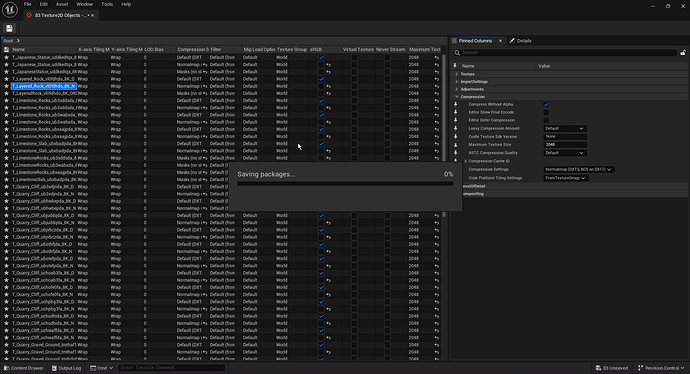Toggle pin for Editor Defer Compression
The width and height of the screenshot is (690, 374).
[455, 120]
